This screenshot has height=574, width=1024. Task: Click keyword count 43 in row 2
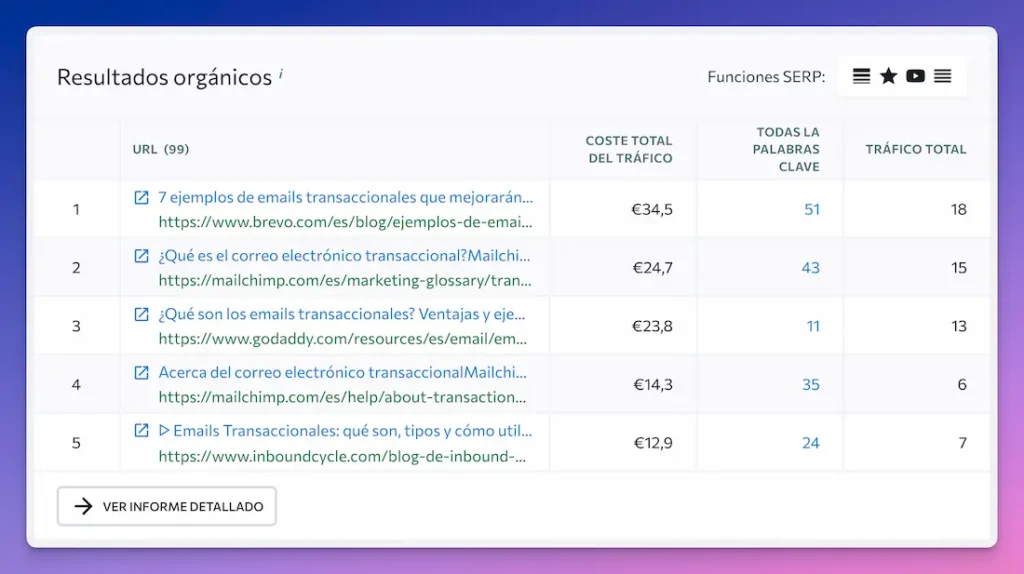coord(810,268)
